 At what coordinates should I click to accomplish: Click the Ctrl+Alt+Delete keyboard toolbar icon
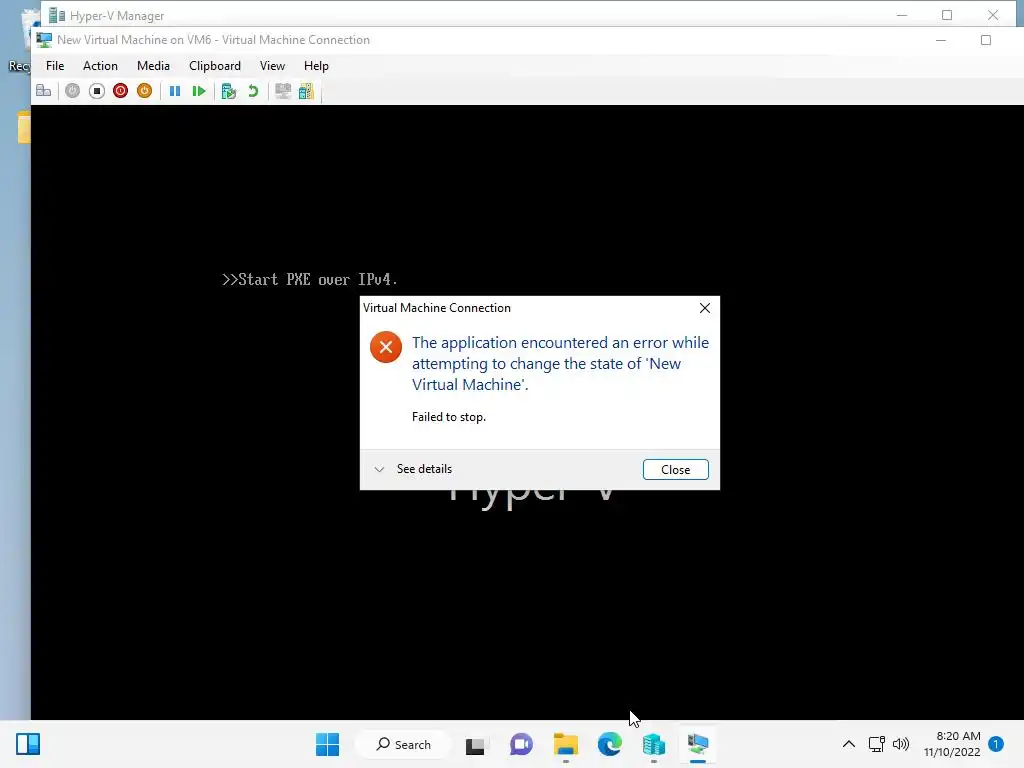tap(44, 91)
